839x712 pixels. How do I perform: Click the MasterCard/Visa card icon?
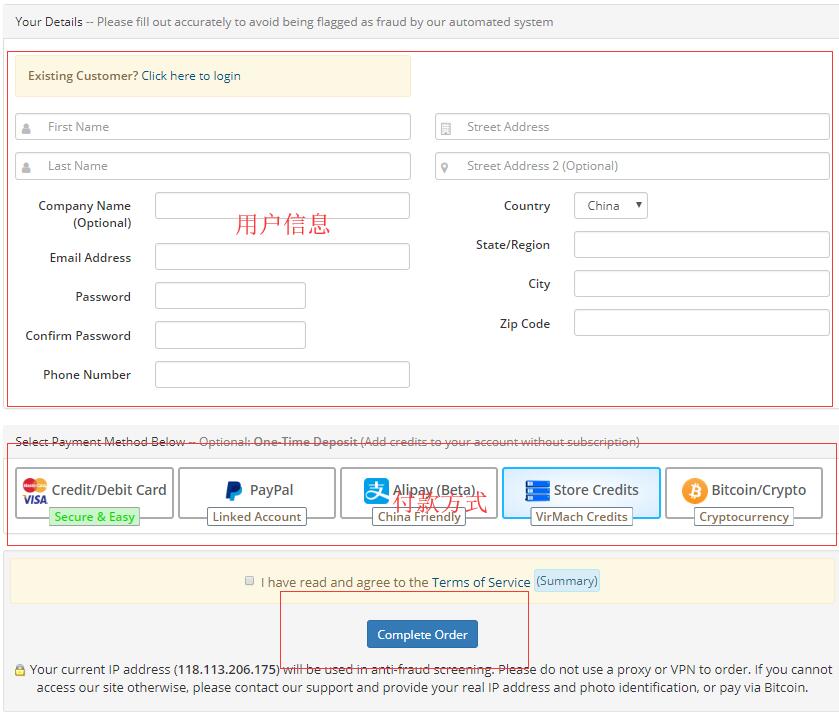(x=35, y=491)
